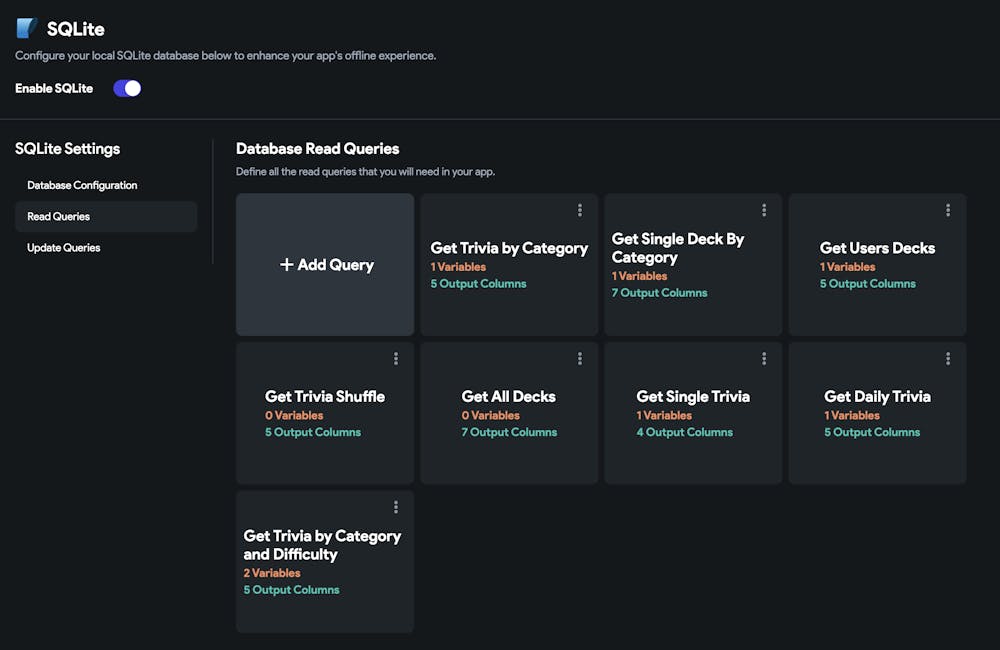Screen dimensions: 1000x650
Task: Switch to Update Queries section
Action: pos(63,247)
